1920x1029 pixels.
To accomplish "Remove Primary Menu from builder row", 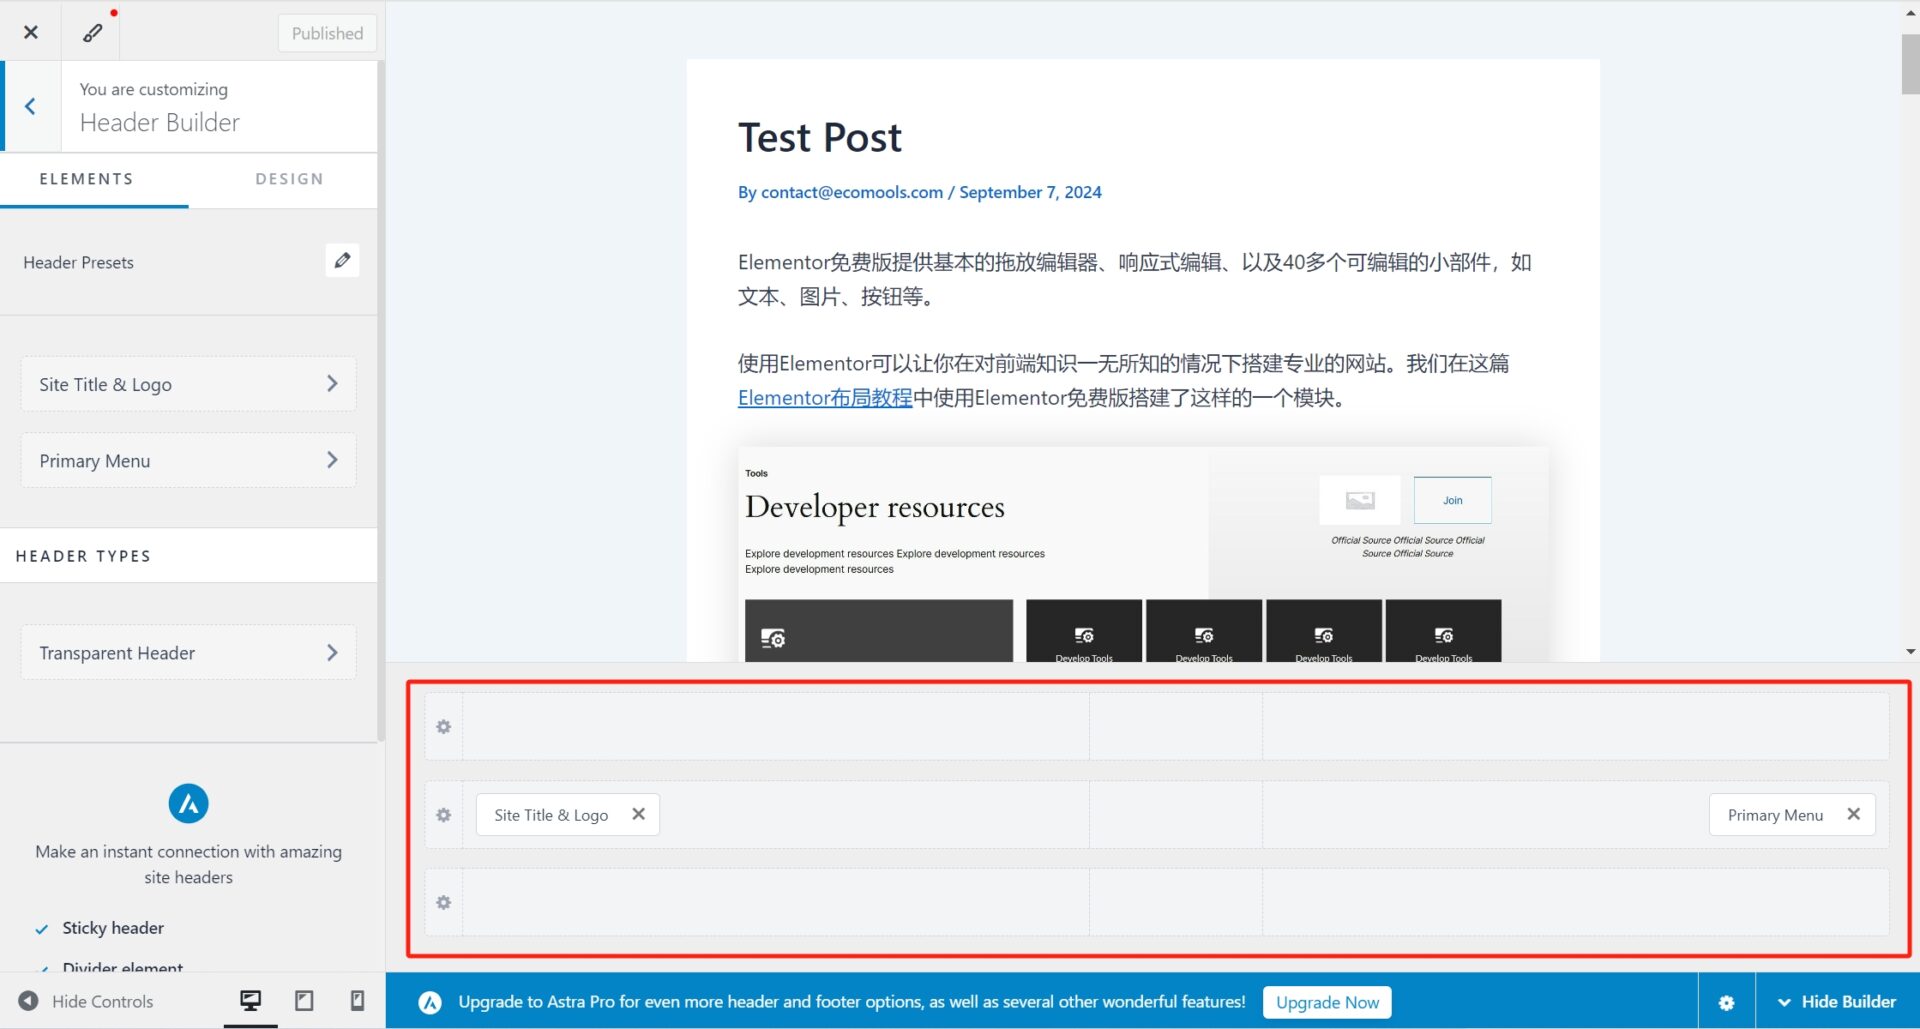I will 1853,814.
